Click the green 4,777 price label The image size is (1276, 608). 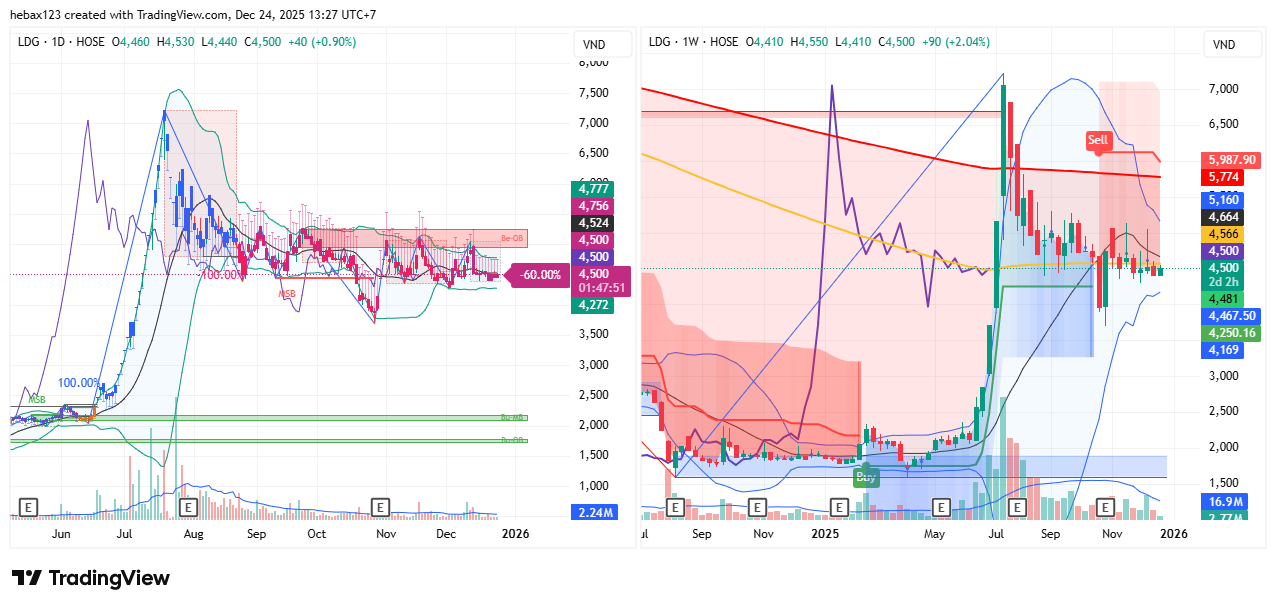pyautogui.click(x=595, y=188)
